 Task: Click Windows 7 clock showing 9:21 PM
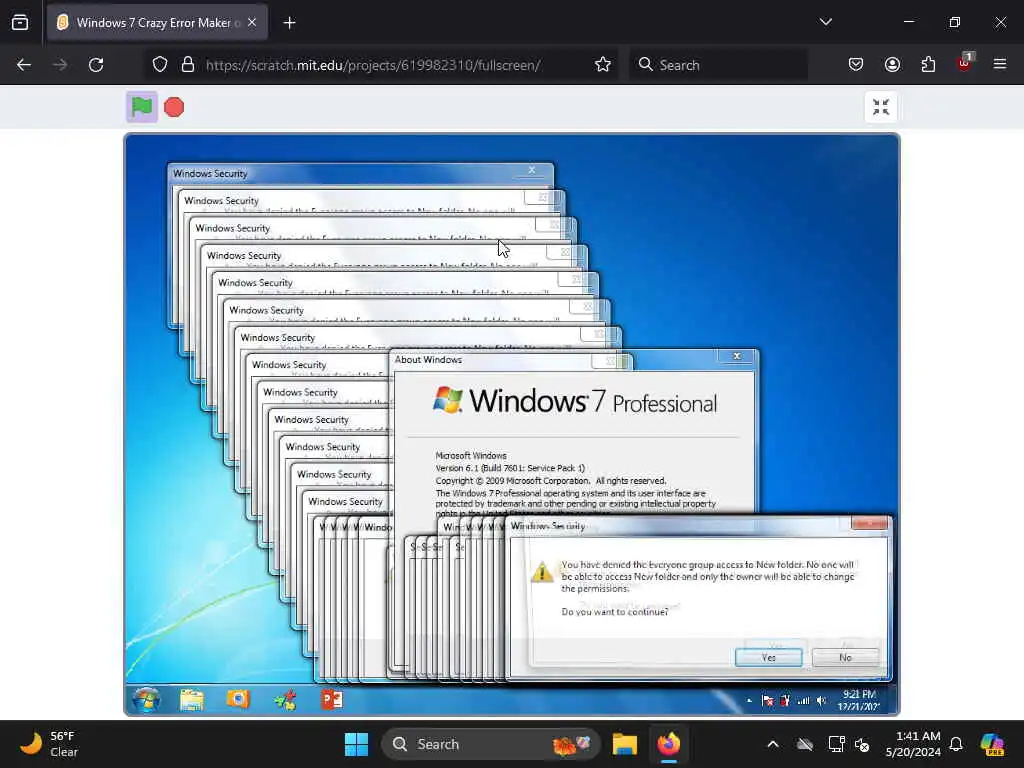click(x=859, y=700)
